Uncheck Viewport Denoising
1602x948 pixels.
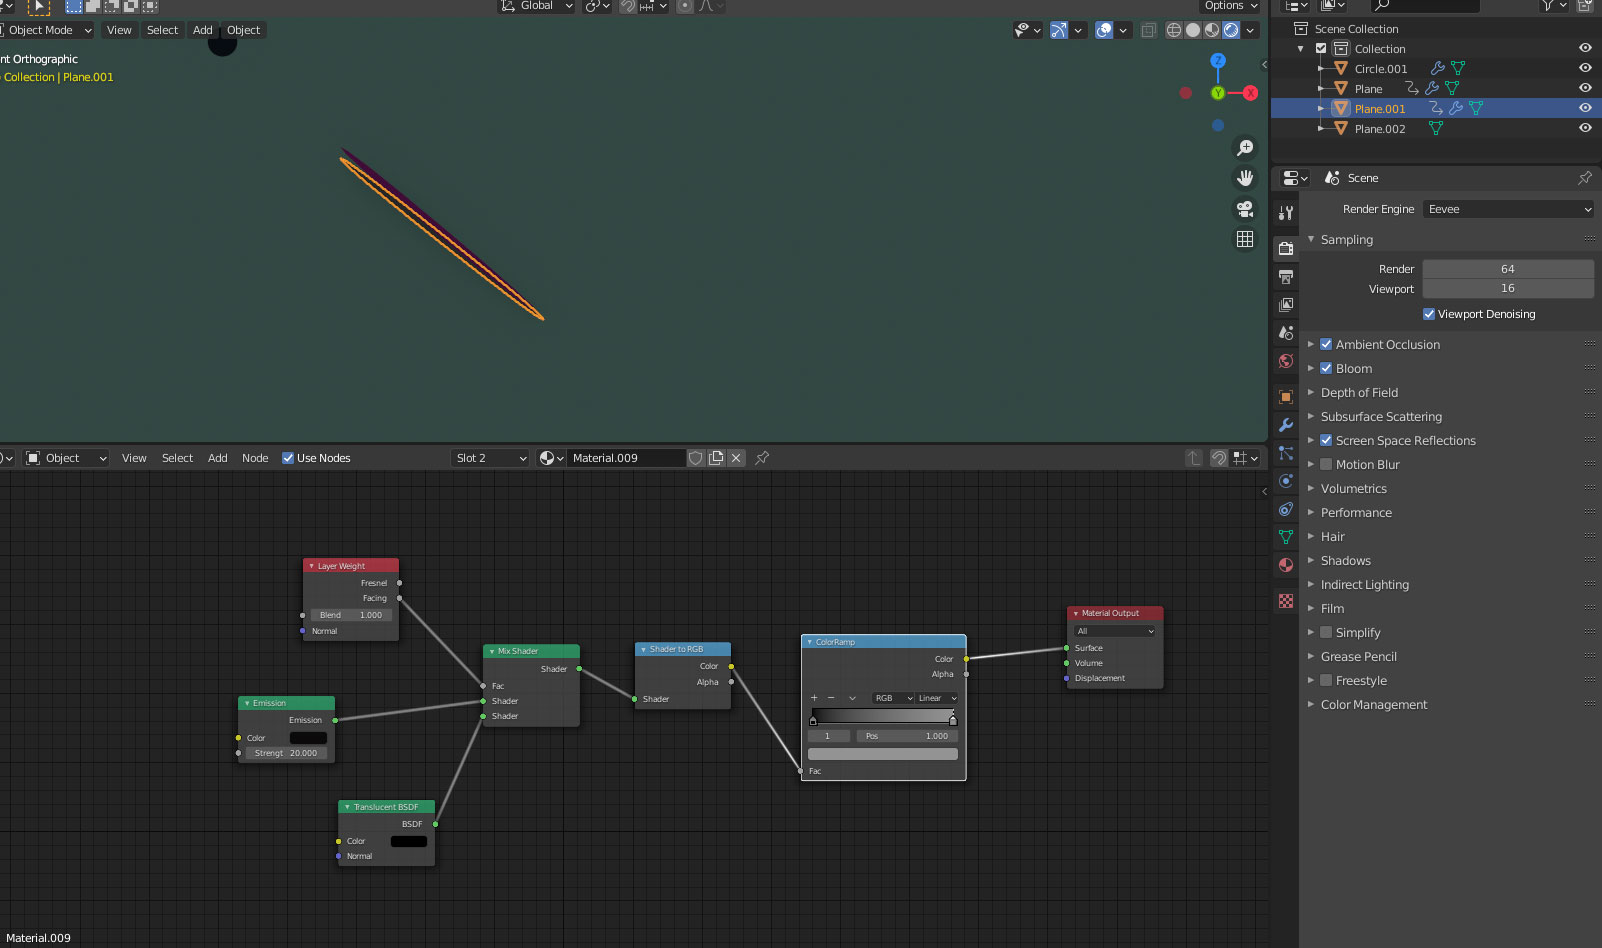[1429, 314]
